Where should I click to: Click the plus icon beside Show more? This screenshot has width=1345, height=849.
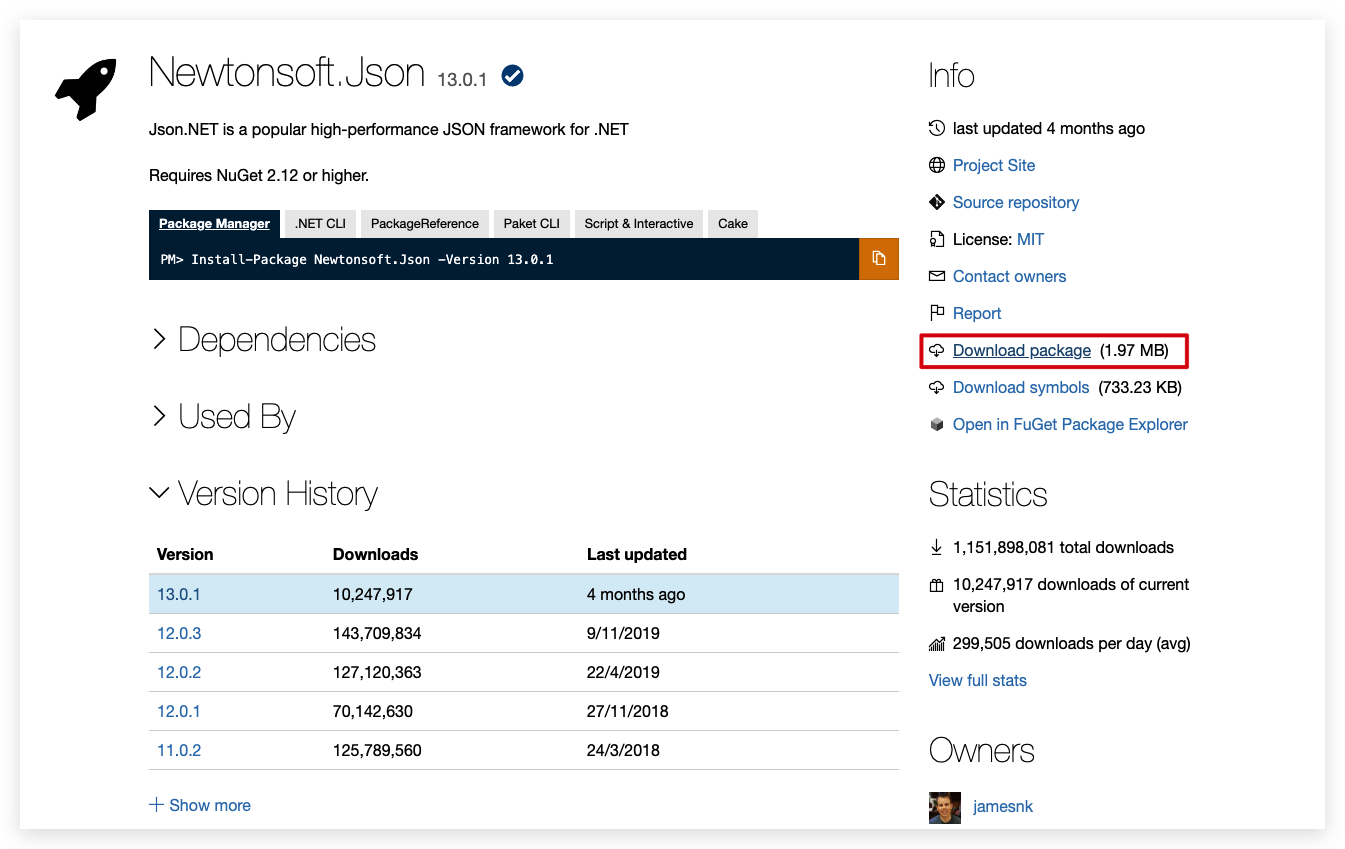(x=156, y=805)
